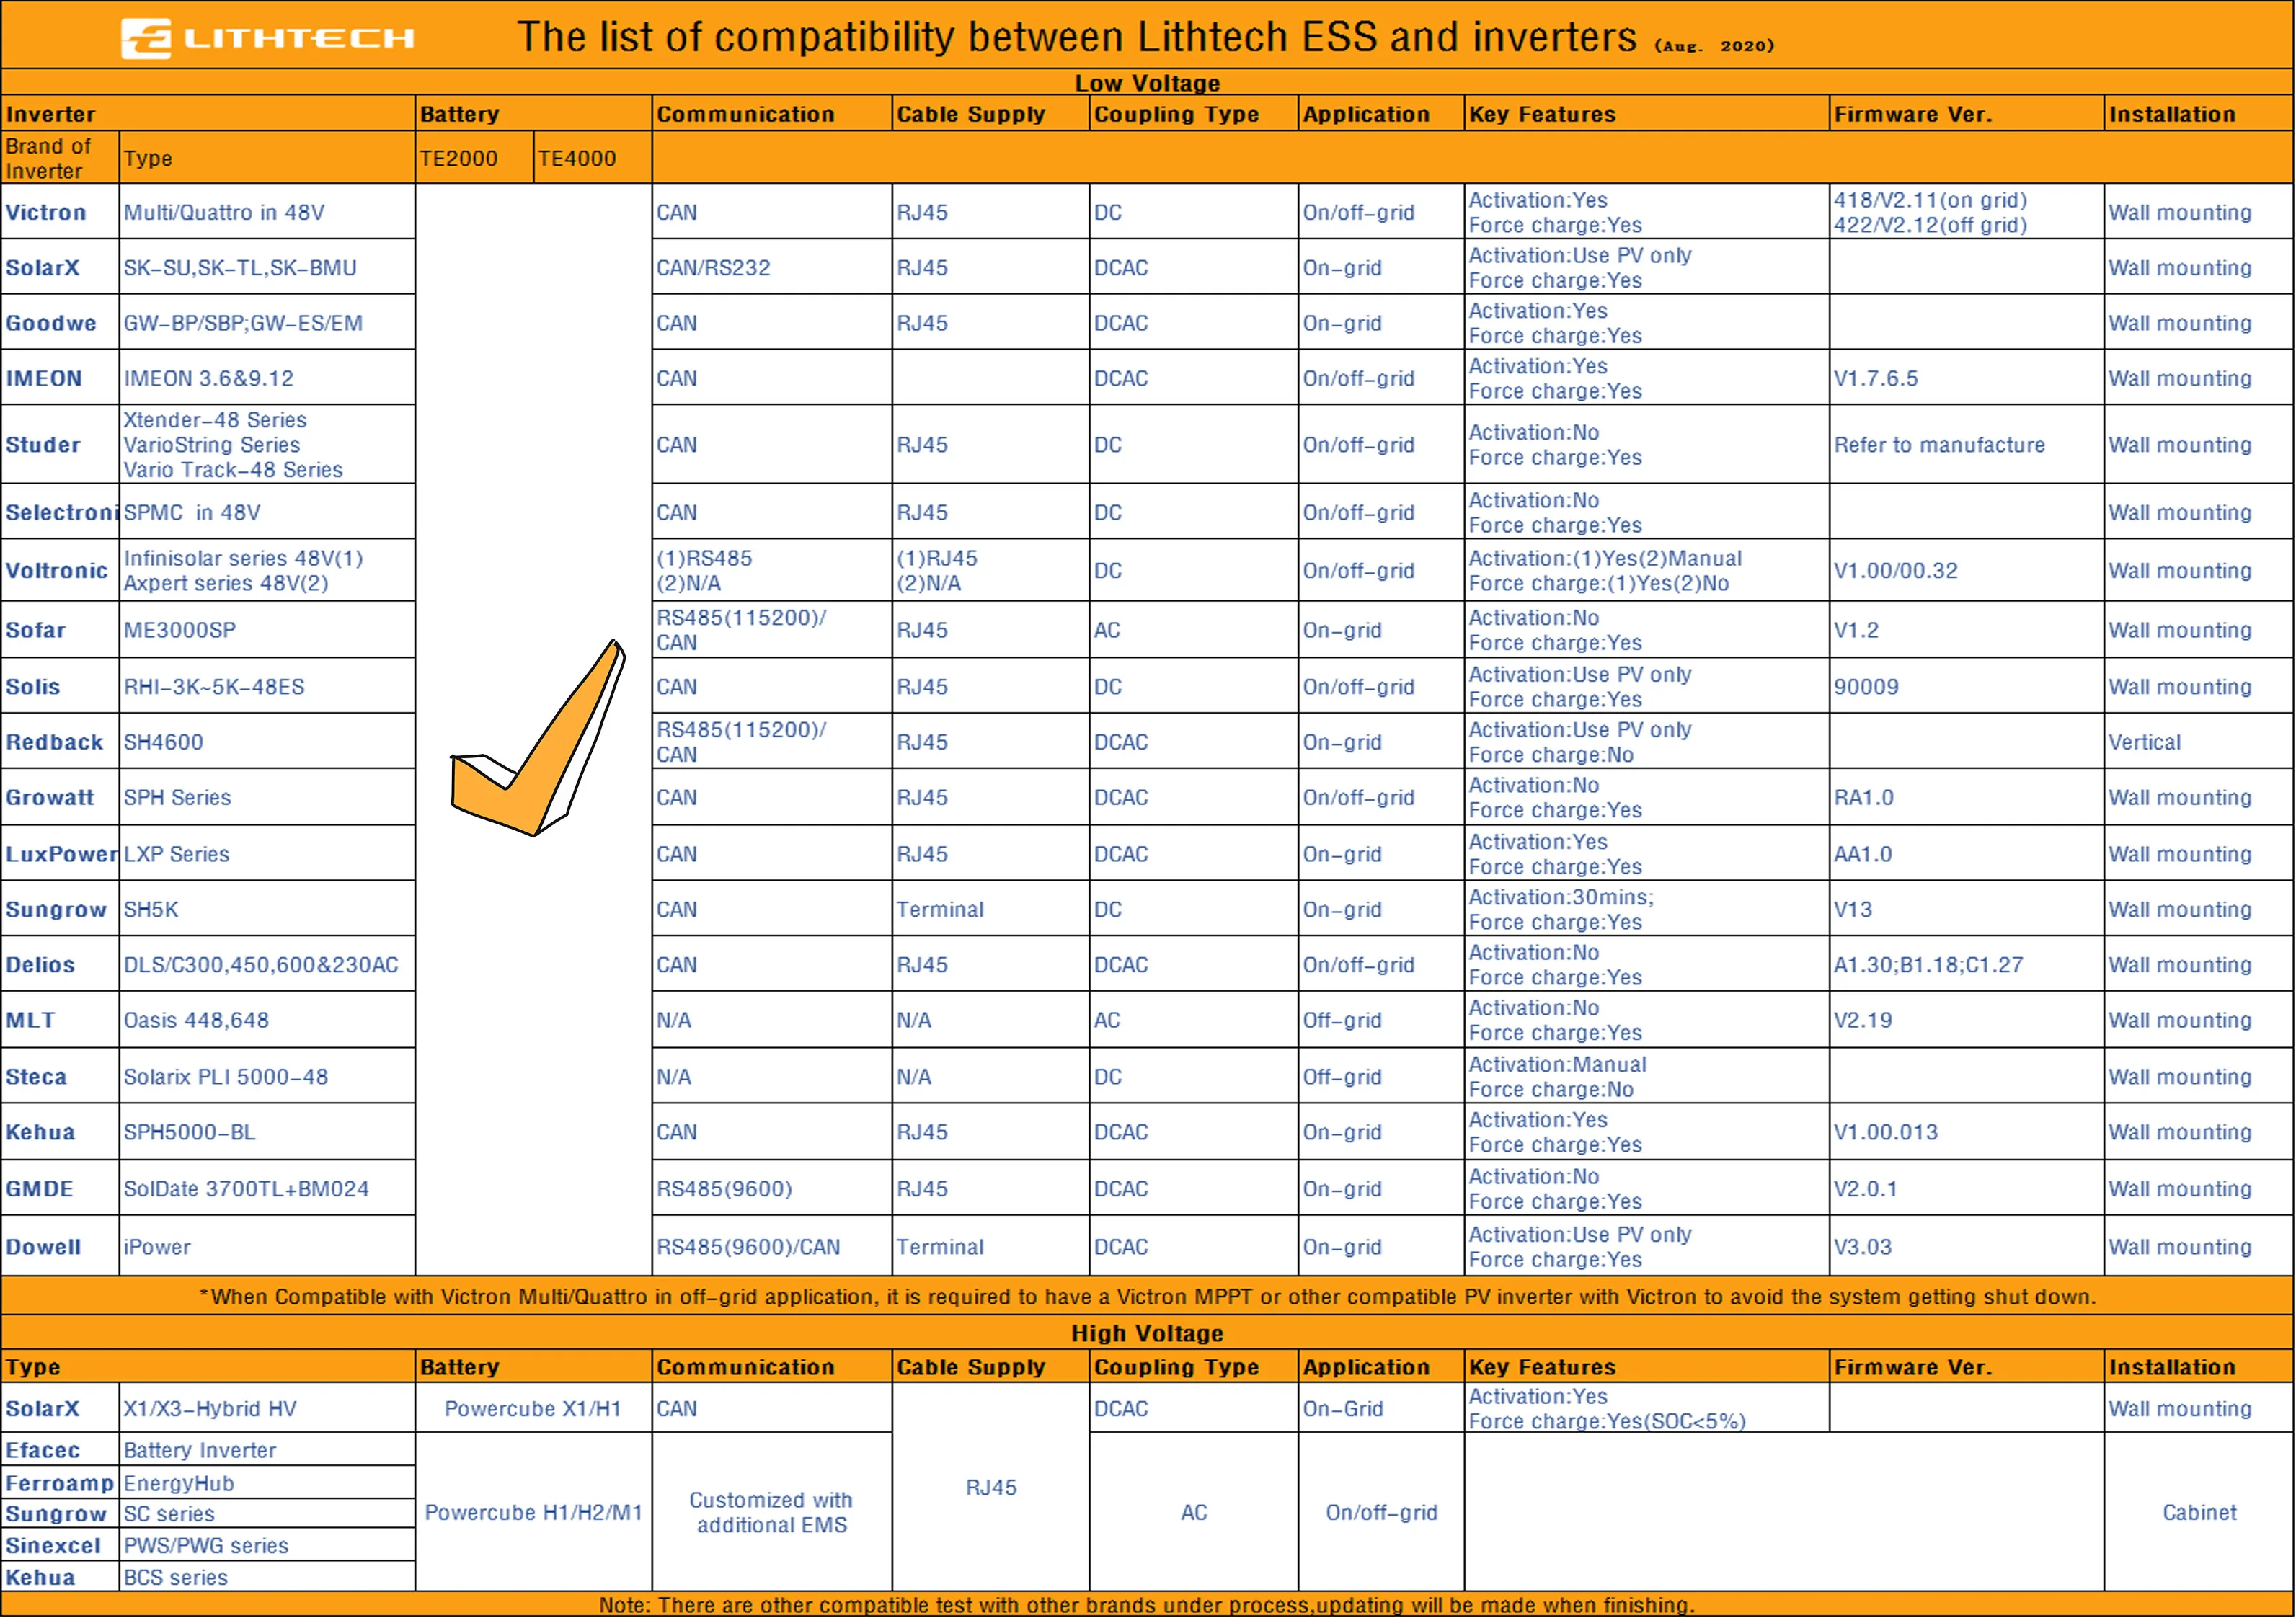Image resolution: width=2296 pixels, height=1618 pixels.
Task: Select LuxPower 'LXP Series' cell
Action: pyautogui.click(x=267, y=853)
